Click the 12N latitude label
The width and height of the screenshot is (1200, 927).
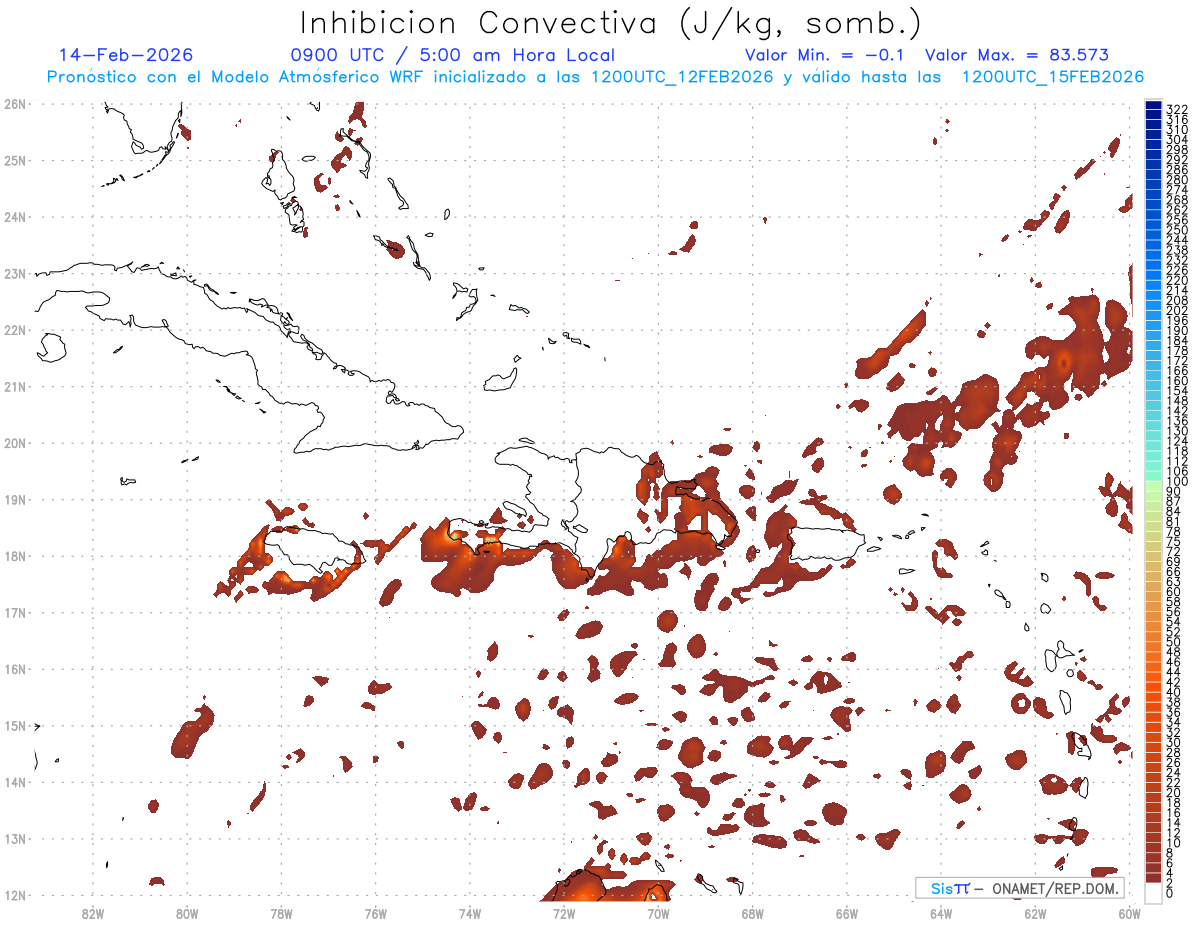pos(15,895)
